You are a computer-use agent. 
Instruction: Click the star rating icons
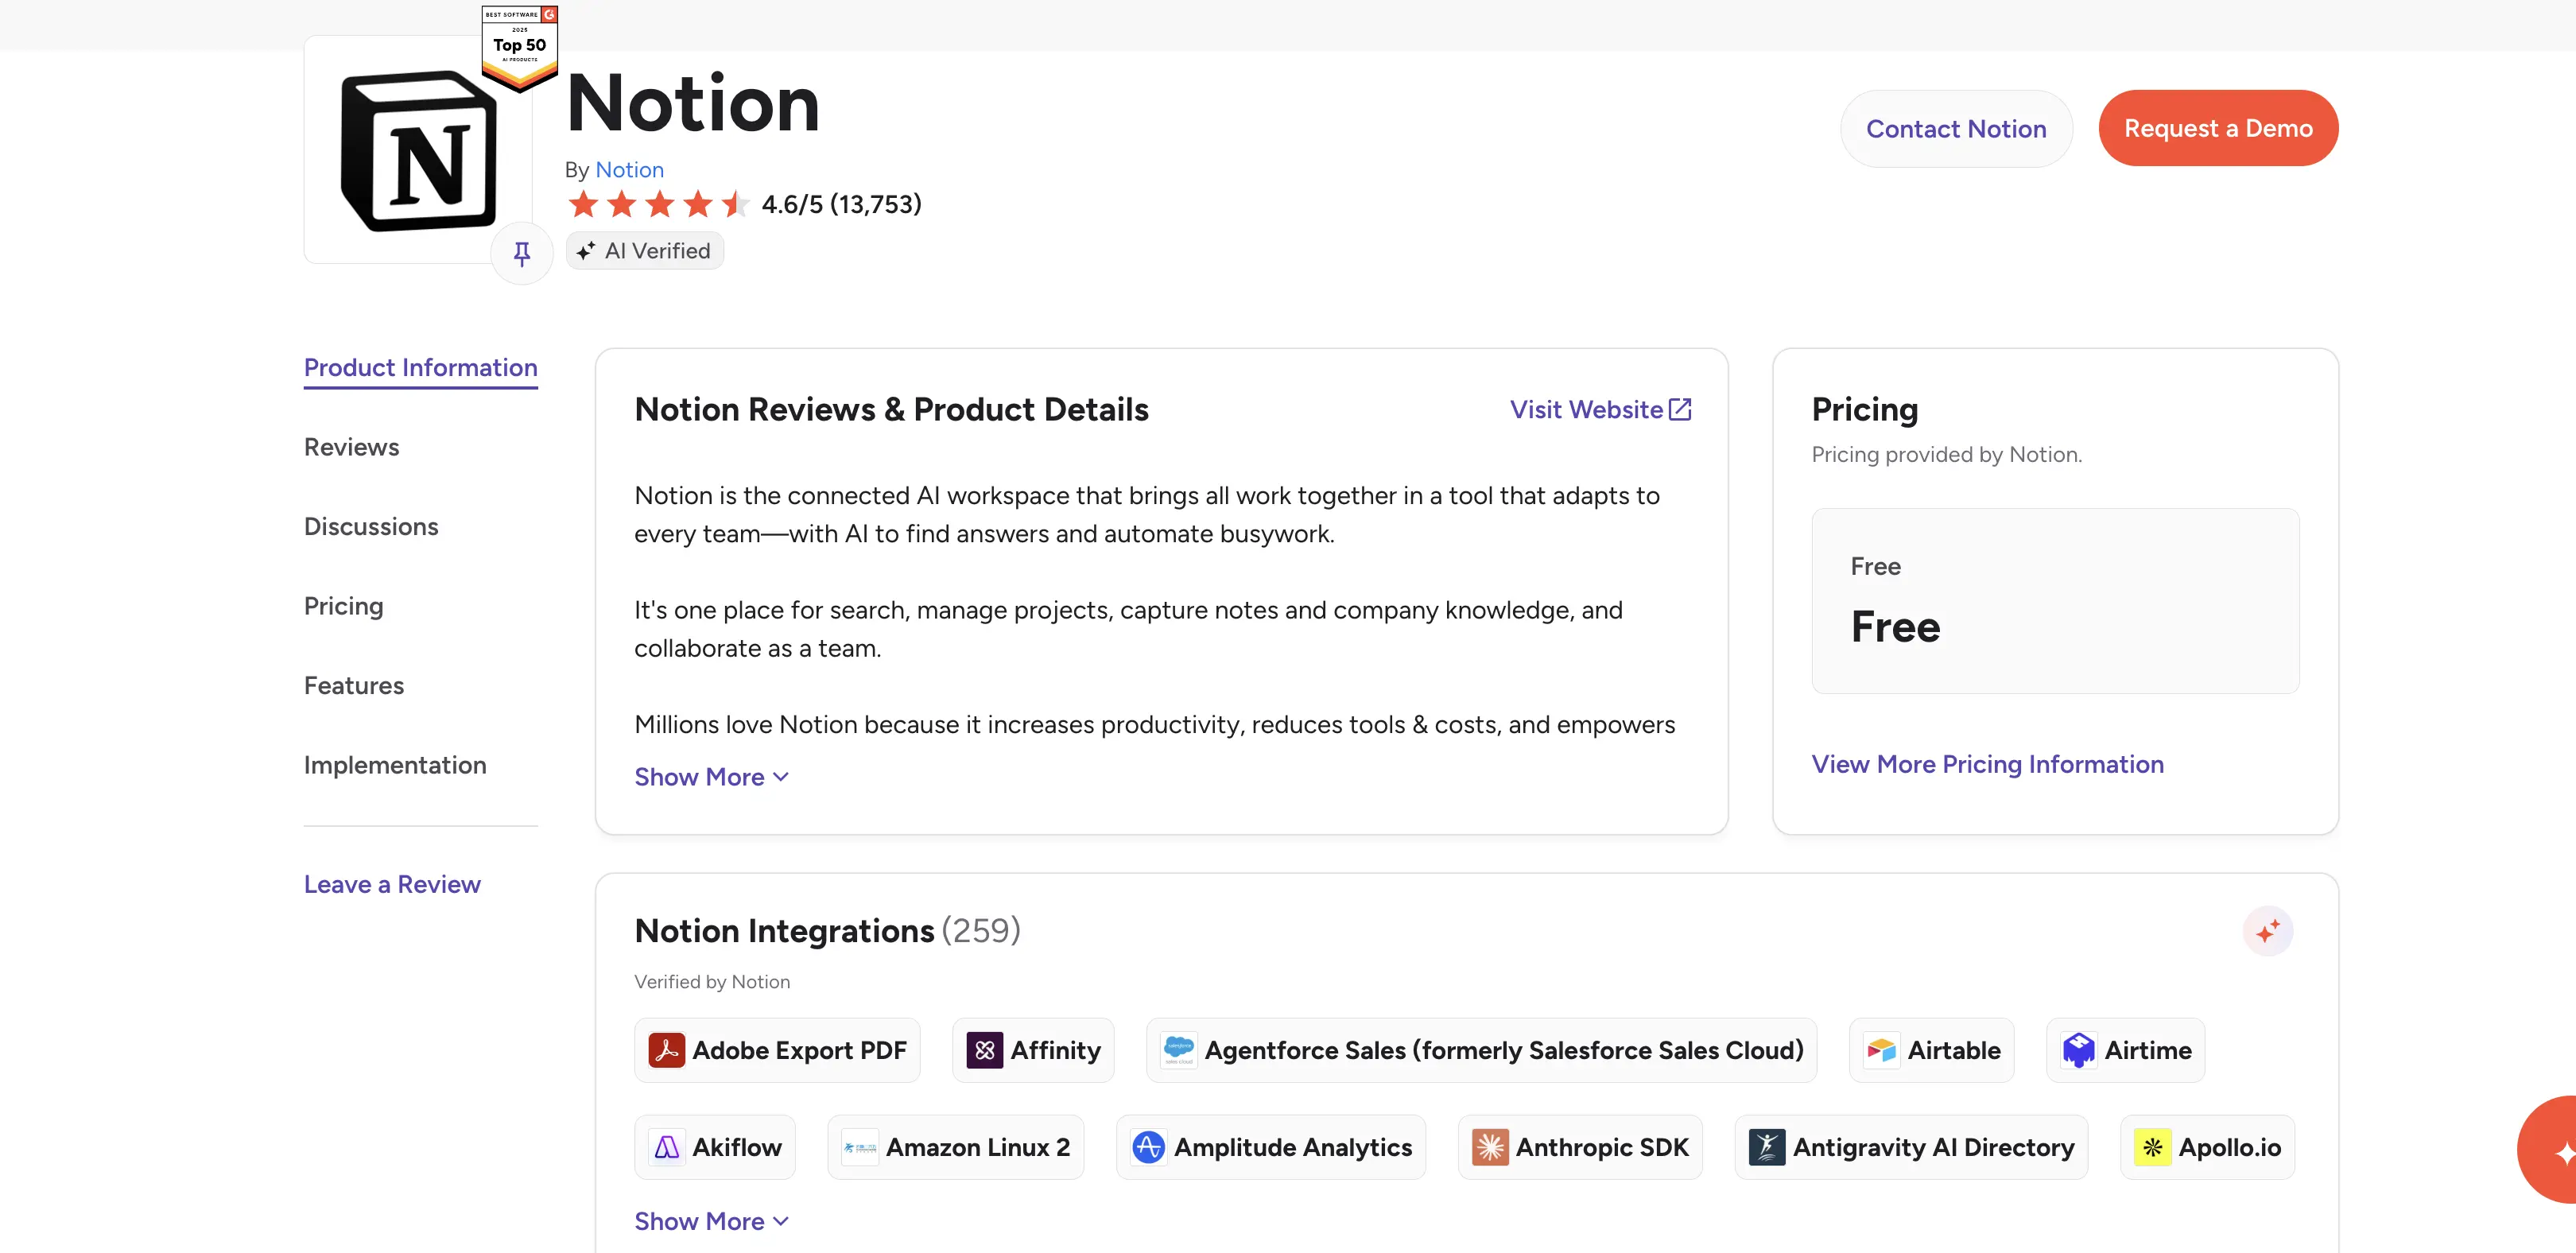click(658, 204)
